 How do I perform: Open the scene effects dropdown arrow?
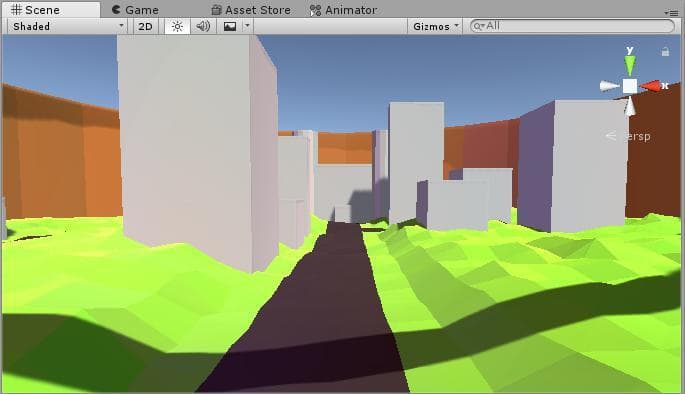pos(247,26)
